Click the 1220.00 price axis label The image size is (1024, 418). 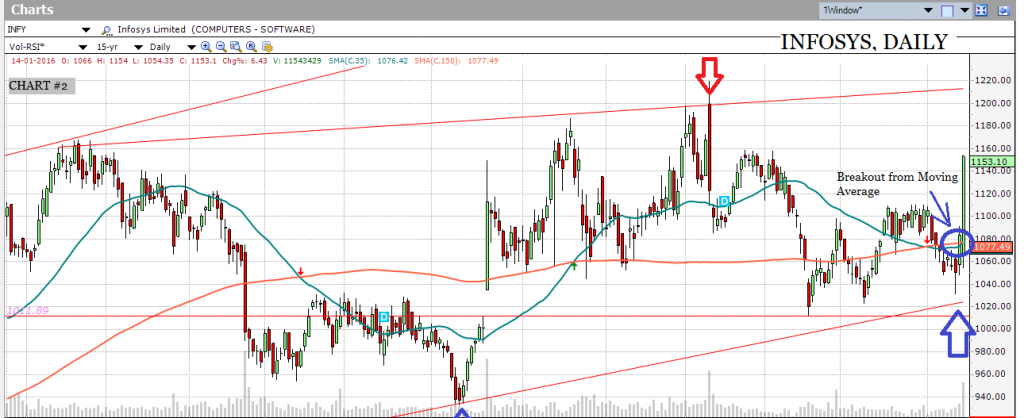point(991,81)
